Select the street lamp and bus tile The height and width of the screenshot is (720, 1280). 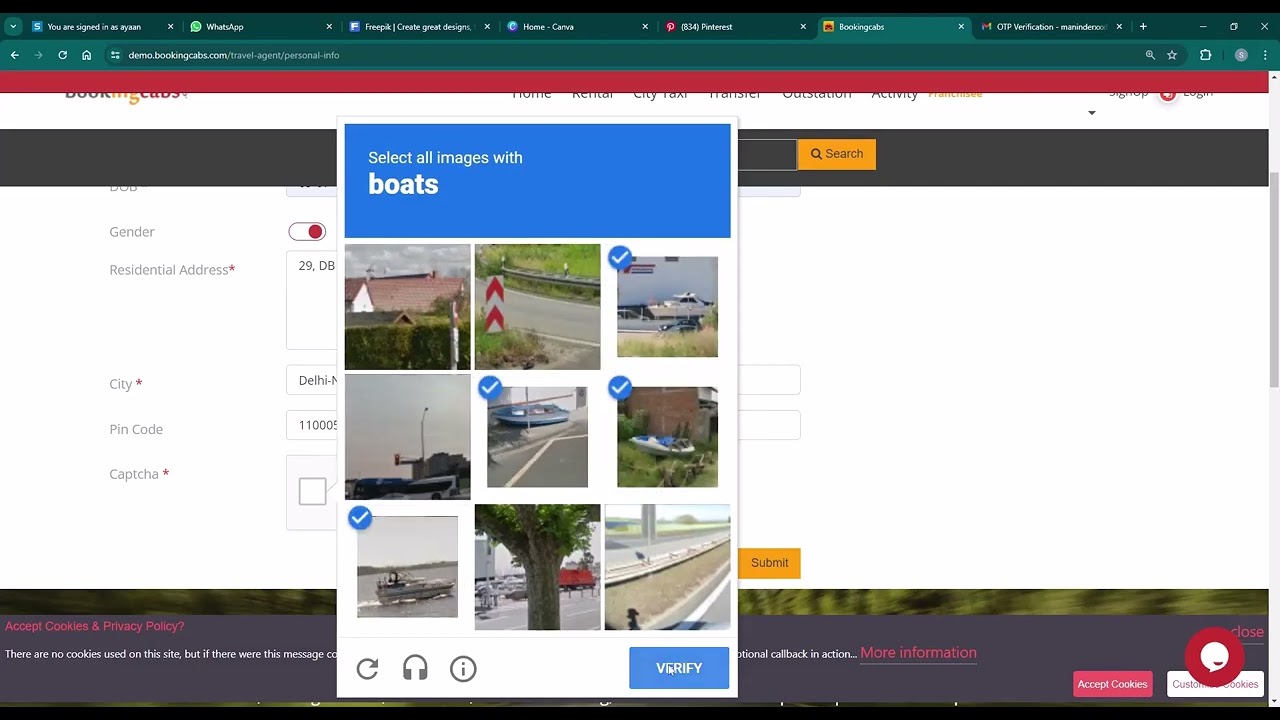click(x=407, y=437)
